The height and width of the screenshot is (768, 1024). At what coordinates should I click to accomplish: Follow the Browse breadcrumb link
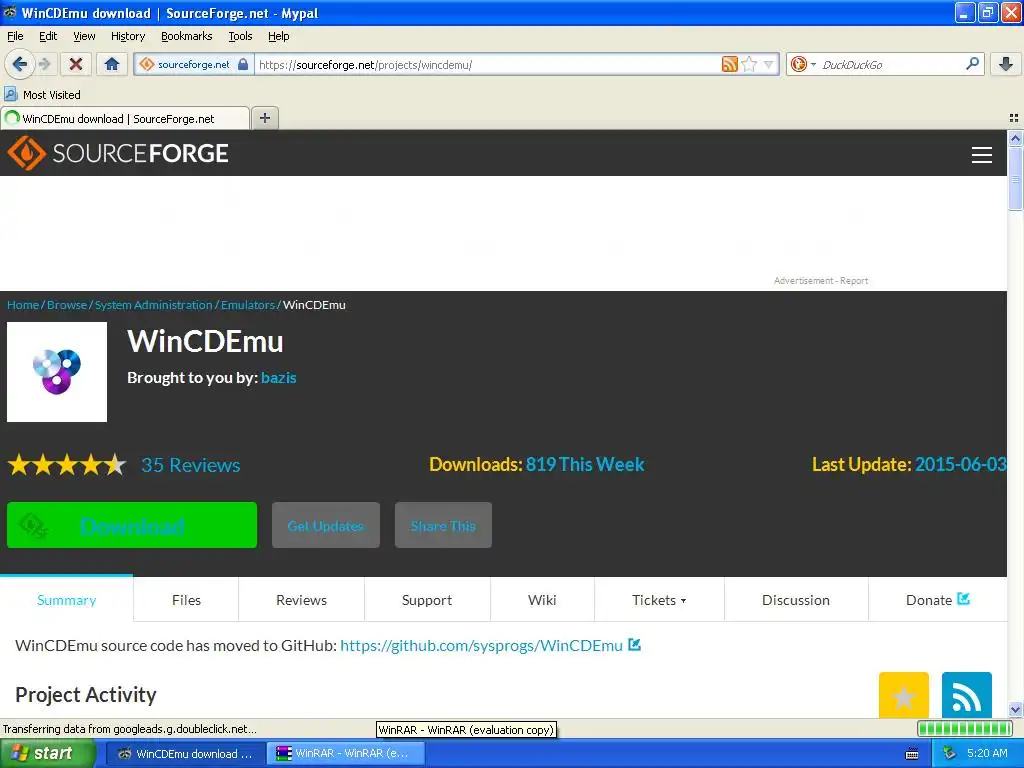click(x=67, y=305)
